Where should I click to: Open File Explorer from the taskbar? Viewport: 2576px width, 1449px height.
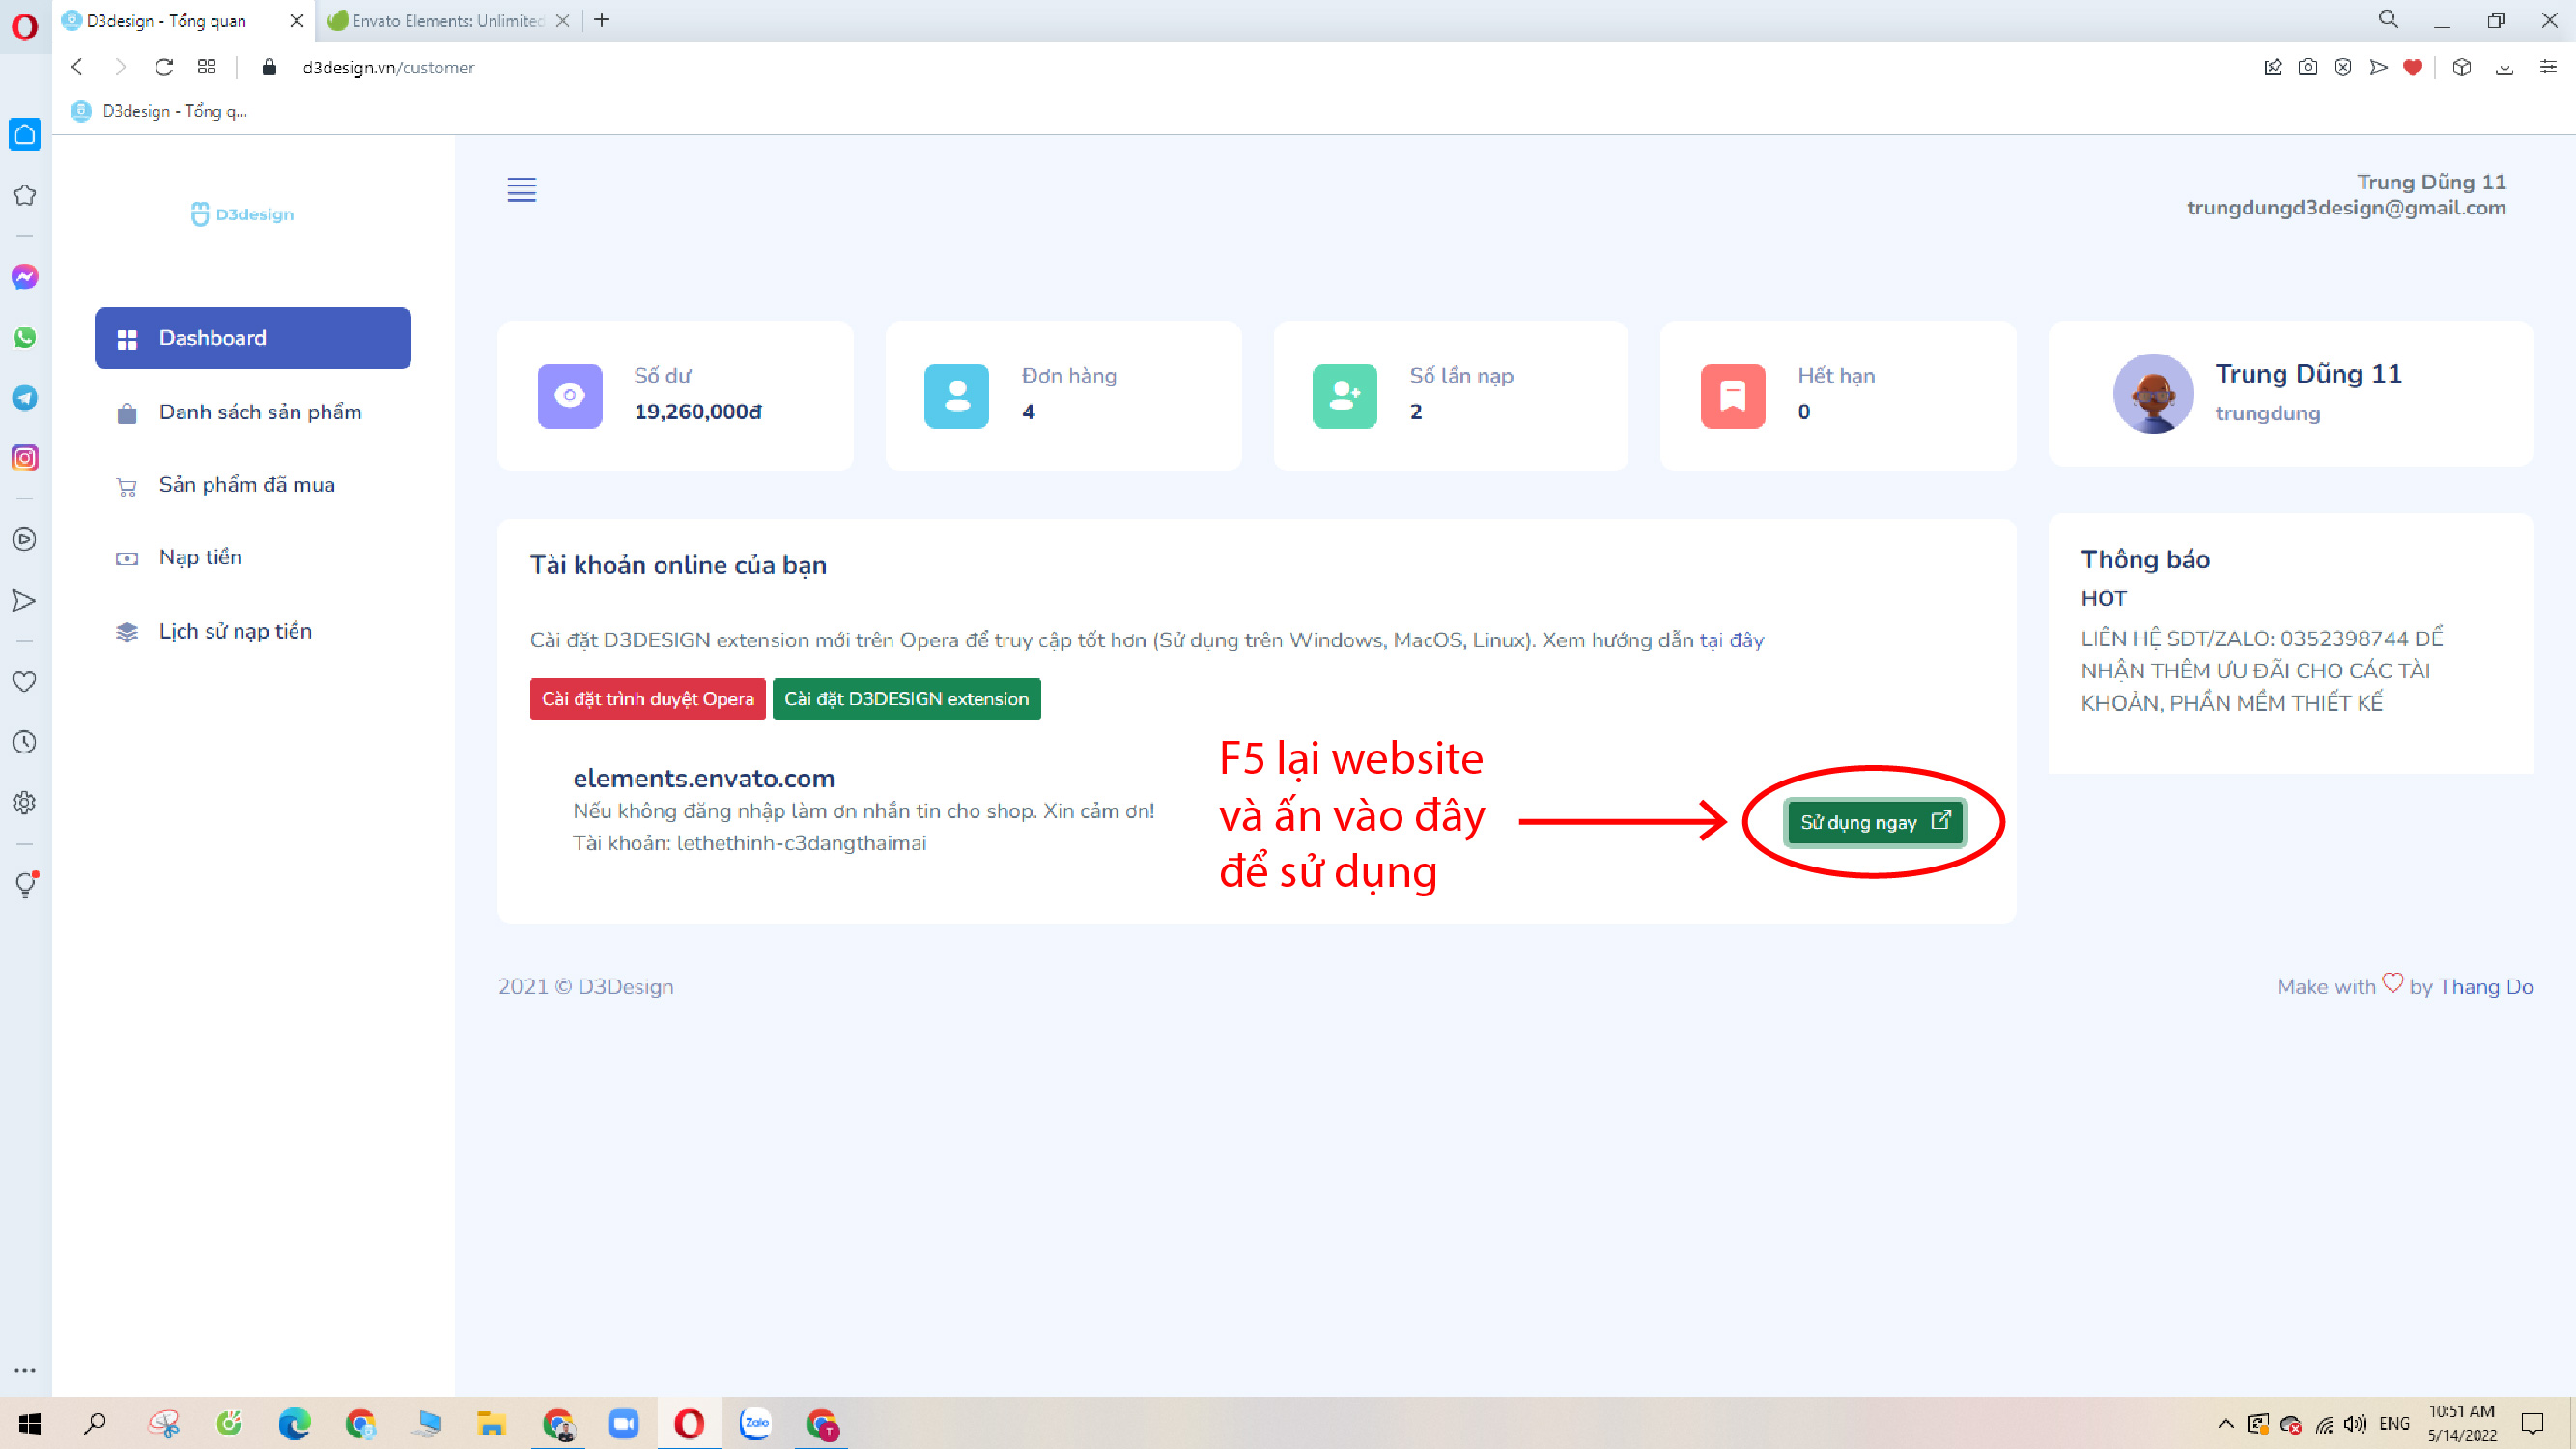(491, 1423)
